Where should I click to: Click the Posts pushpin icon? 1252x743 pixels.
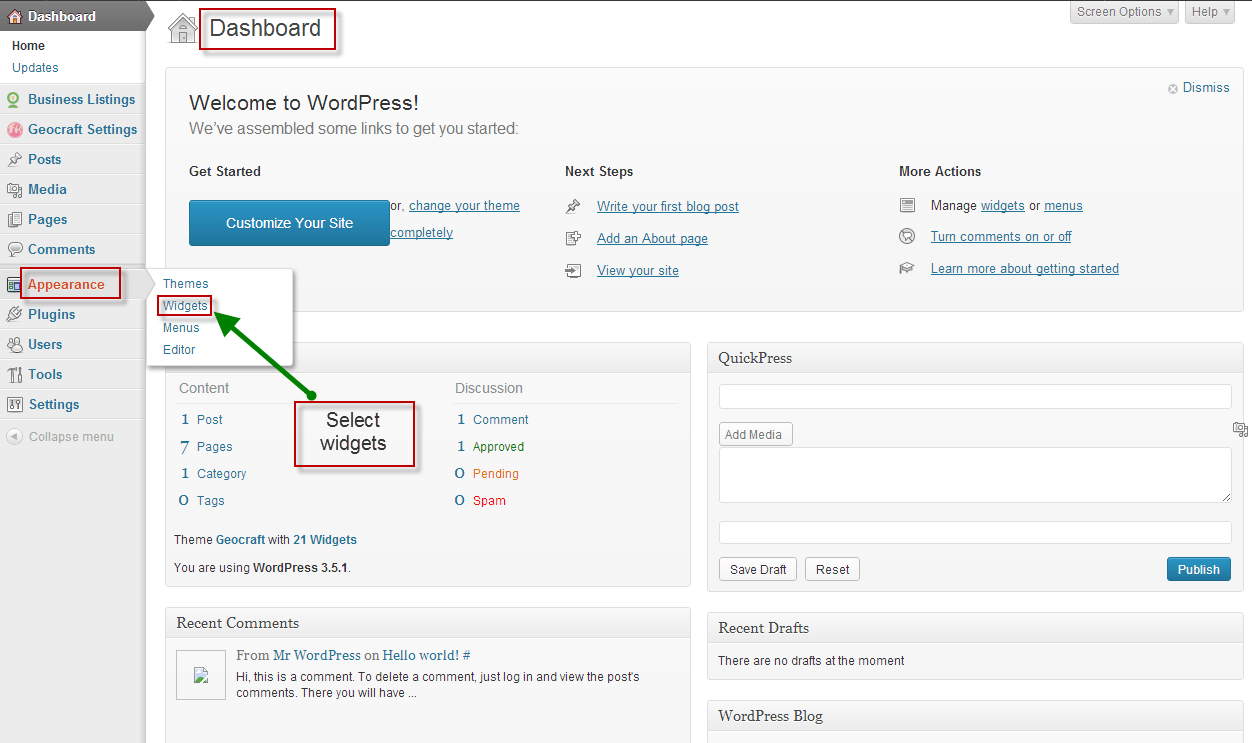(x=14, y=159)
